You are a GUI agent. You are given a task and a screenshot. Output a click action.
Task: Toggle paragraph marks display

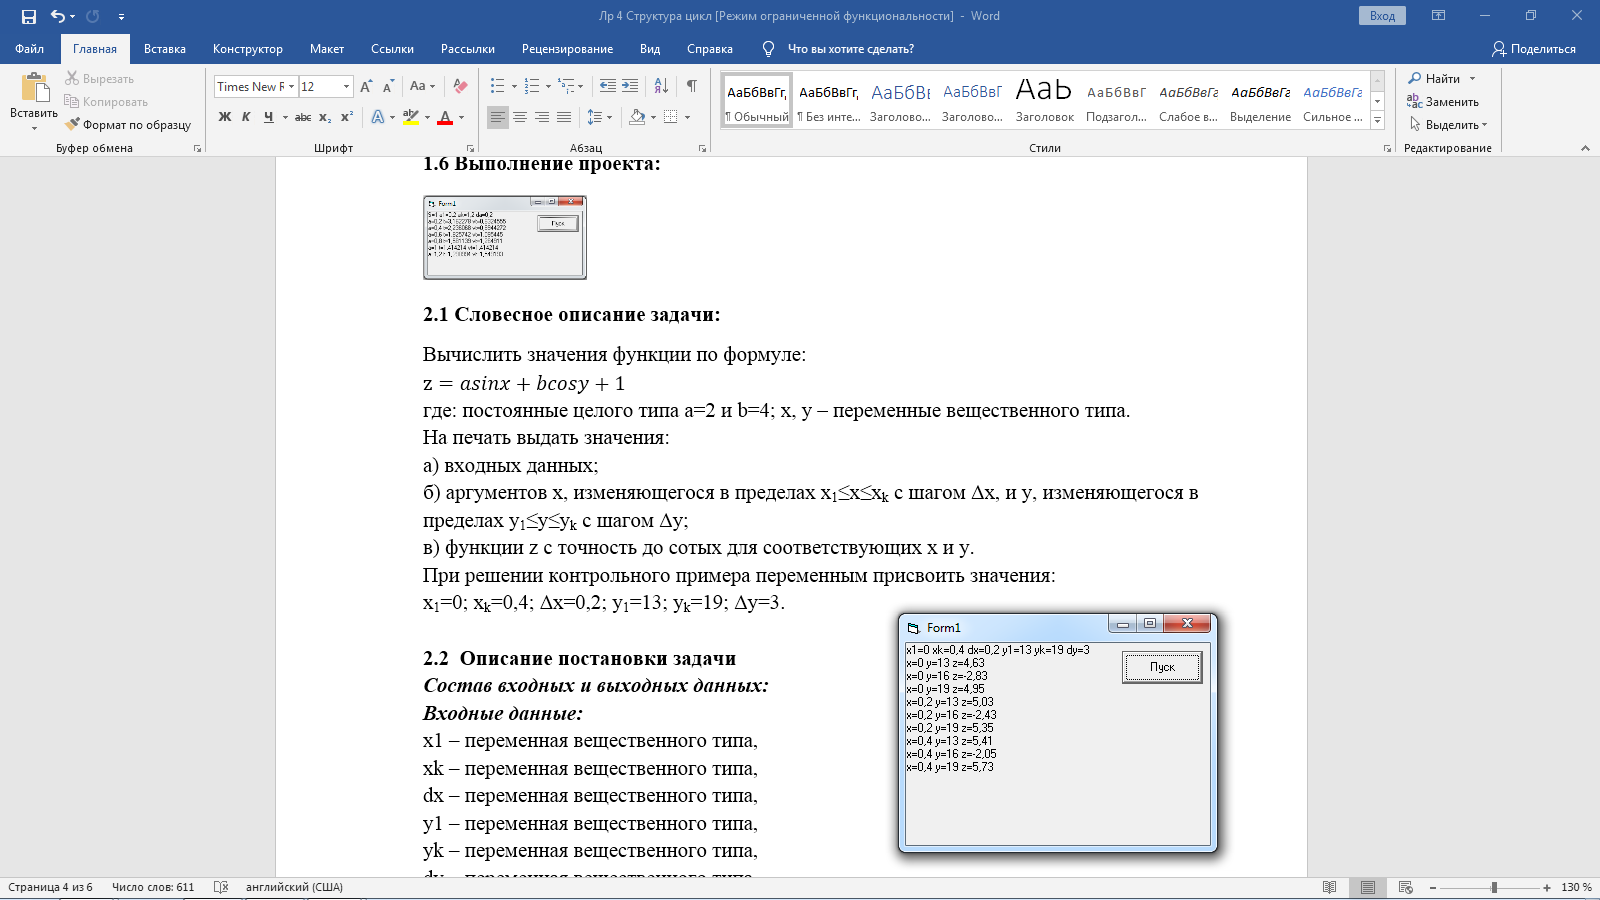pyautogui.click(x=692, y=87)
